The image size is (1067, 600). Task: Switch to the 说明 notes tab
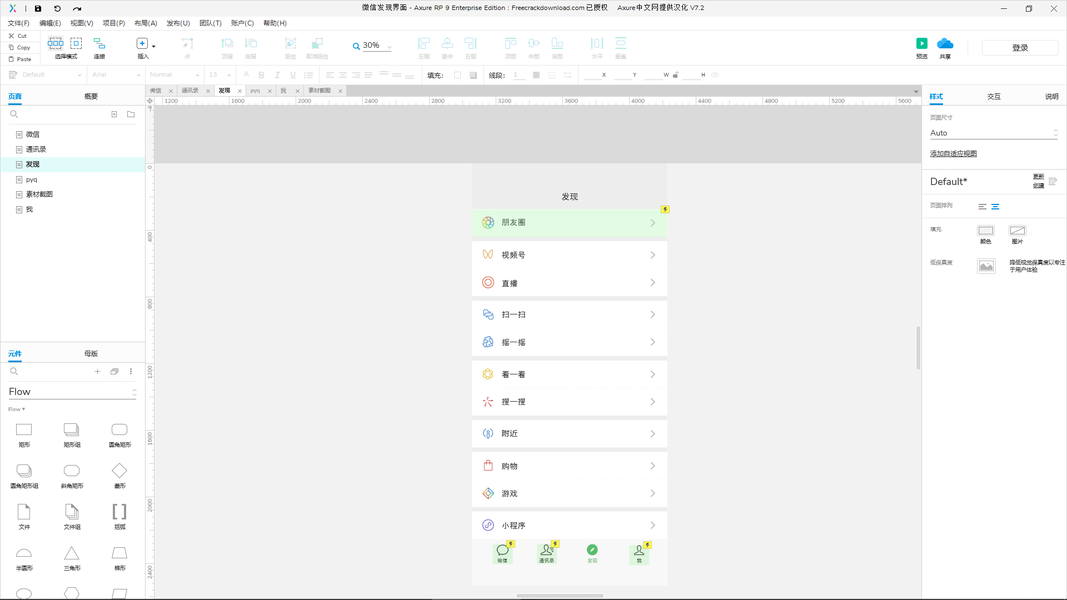1051,97
